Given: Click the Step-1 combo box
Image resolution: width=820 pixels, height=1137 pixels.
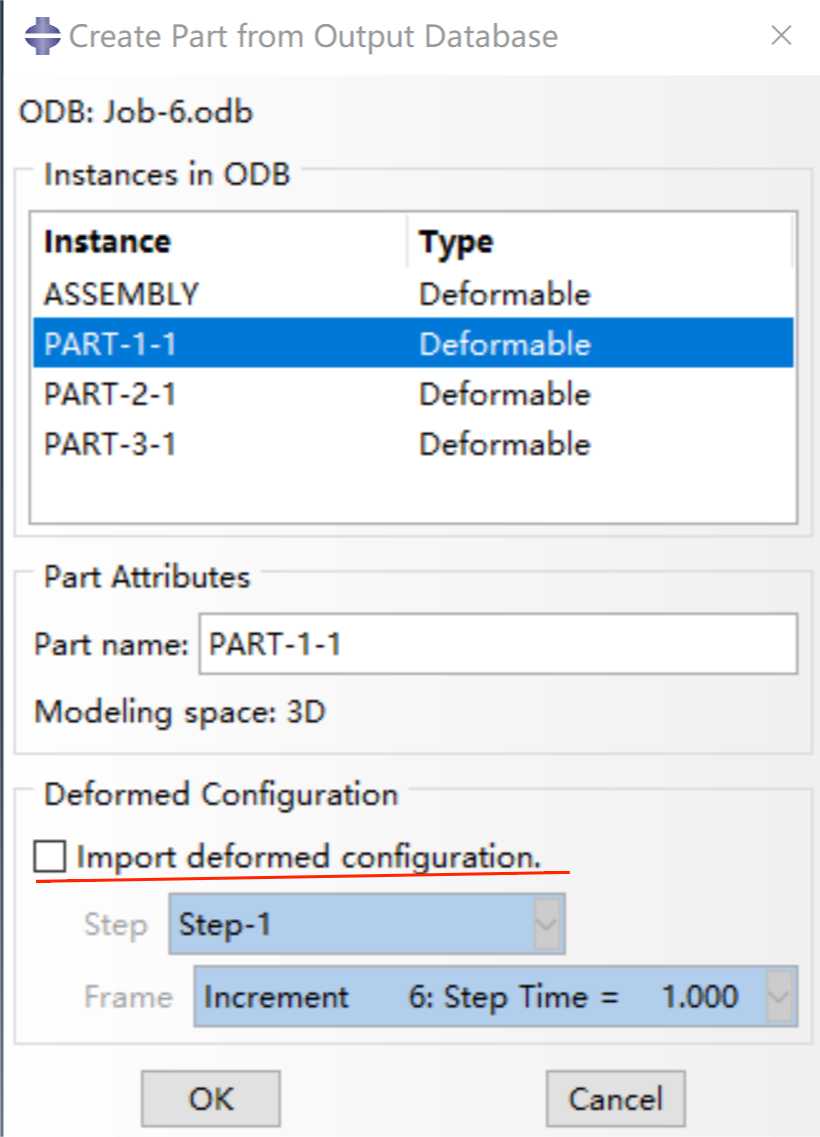Looking at the screenshot, I should (x=367, y=924).
